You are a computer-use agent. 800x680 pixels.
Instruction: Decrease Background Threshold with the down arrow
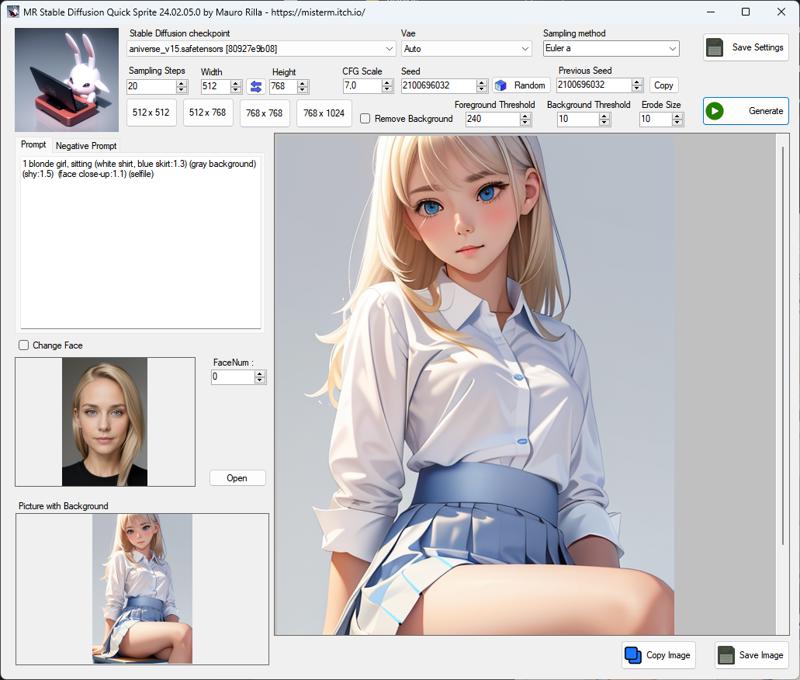605,123
